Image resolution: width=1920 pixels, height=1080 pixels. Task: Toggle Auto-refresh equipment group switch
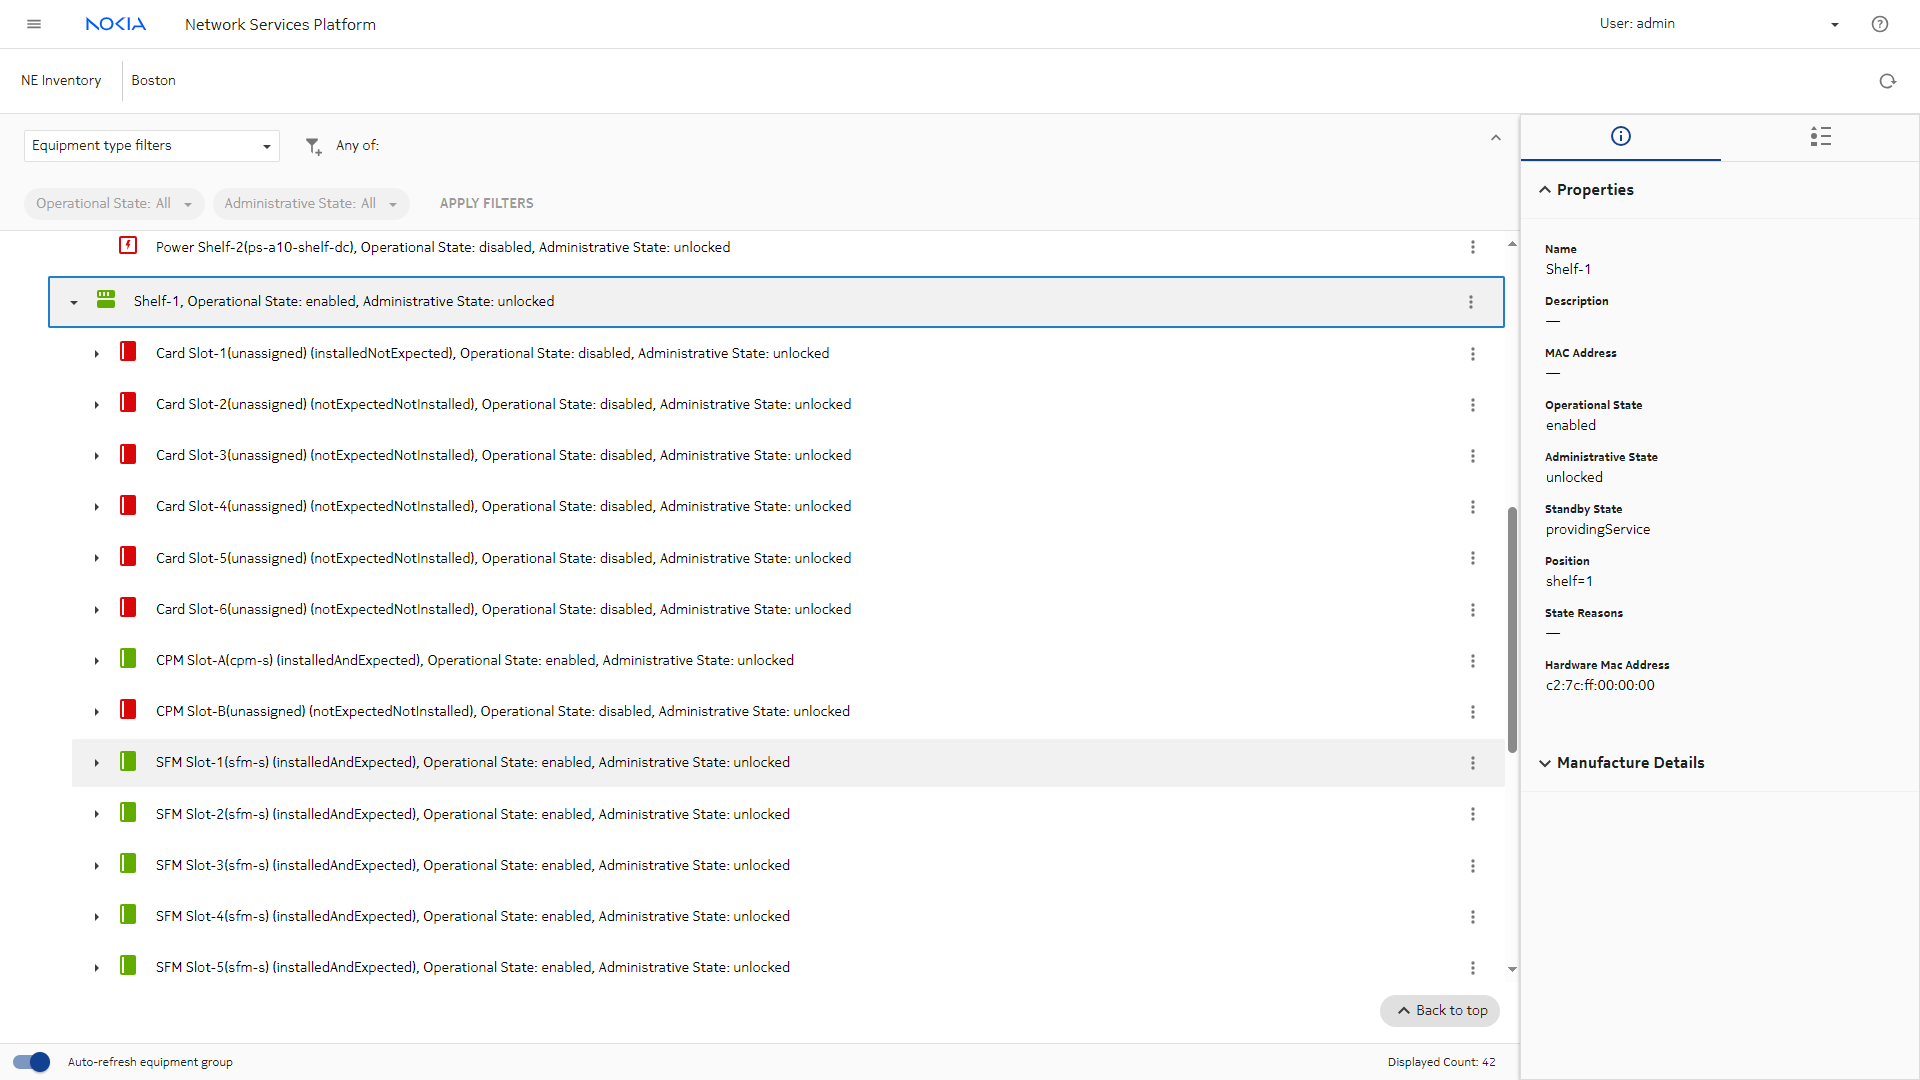click(x=32, y=1062)
